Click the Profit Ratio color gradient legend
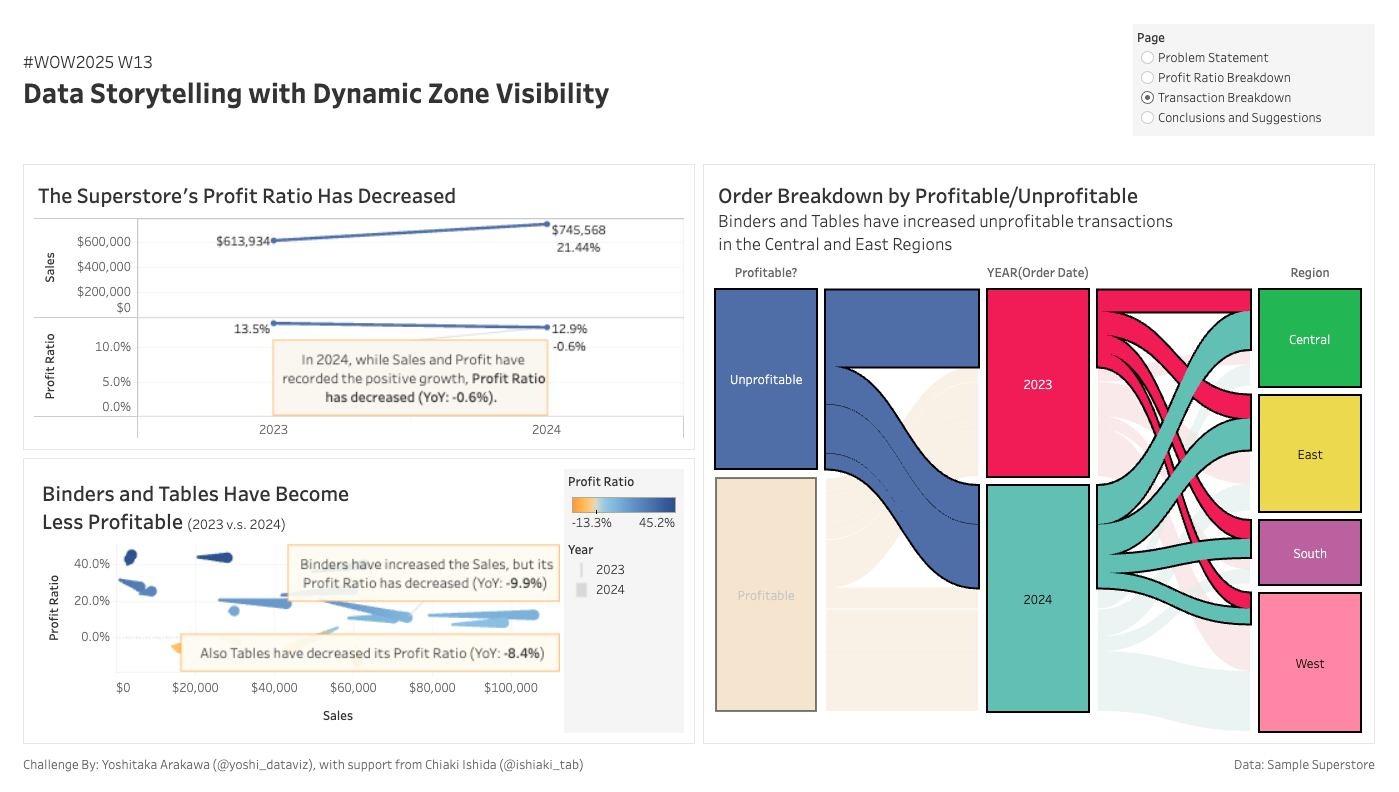Screen dimensions: 1399x792 (x=623, y=505)
